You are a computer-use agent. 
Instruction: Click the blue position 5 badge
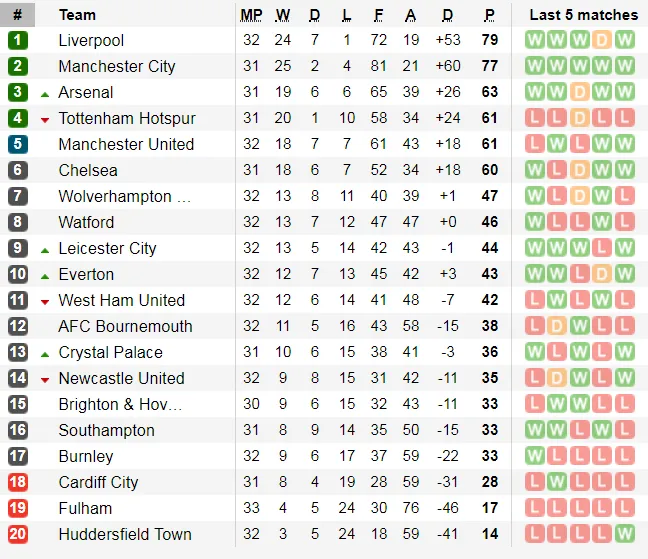[17, 145]
